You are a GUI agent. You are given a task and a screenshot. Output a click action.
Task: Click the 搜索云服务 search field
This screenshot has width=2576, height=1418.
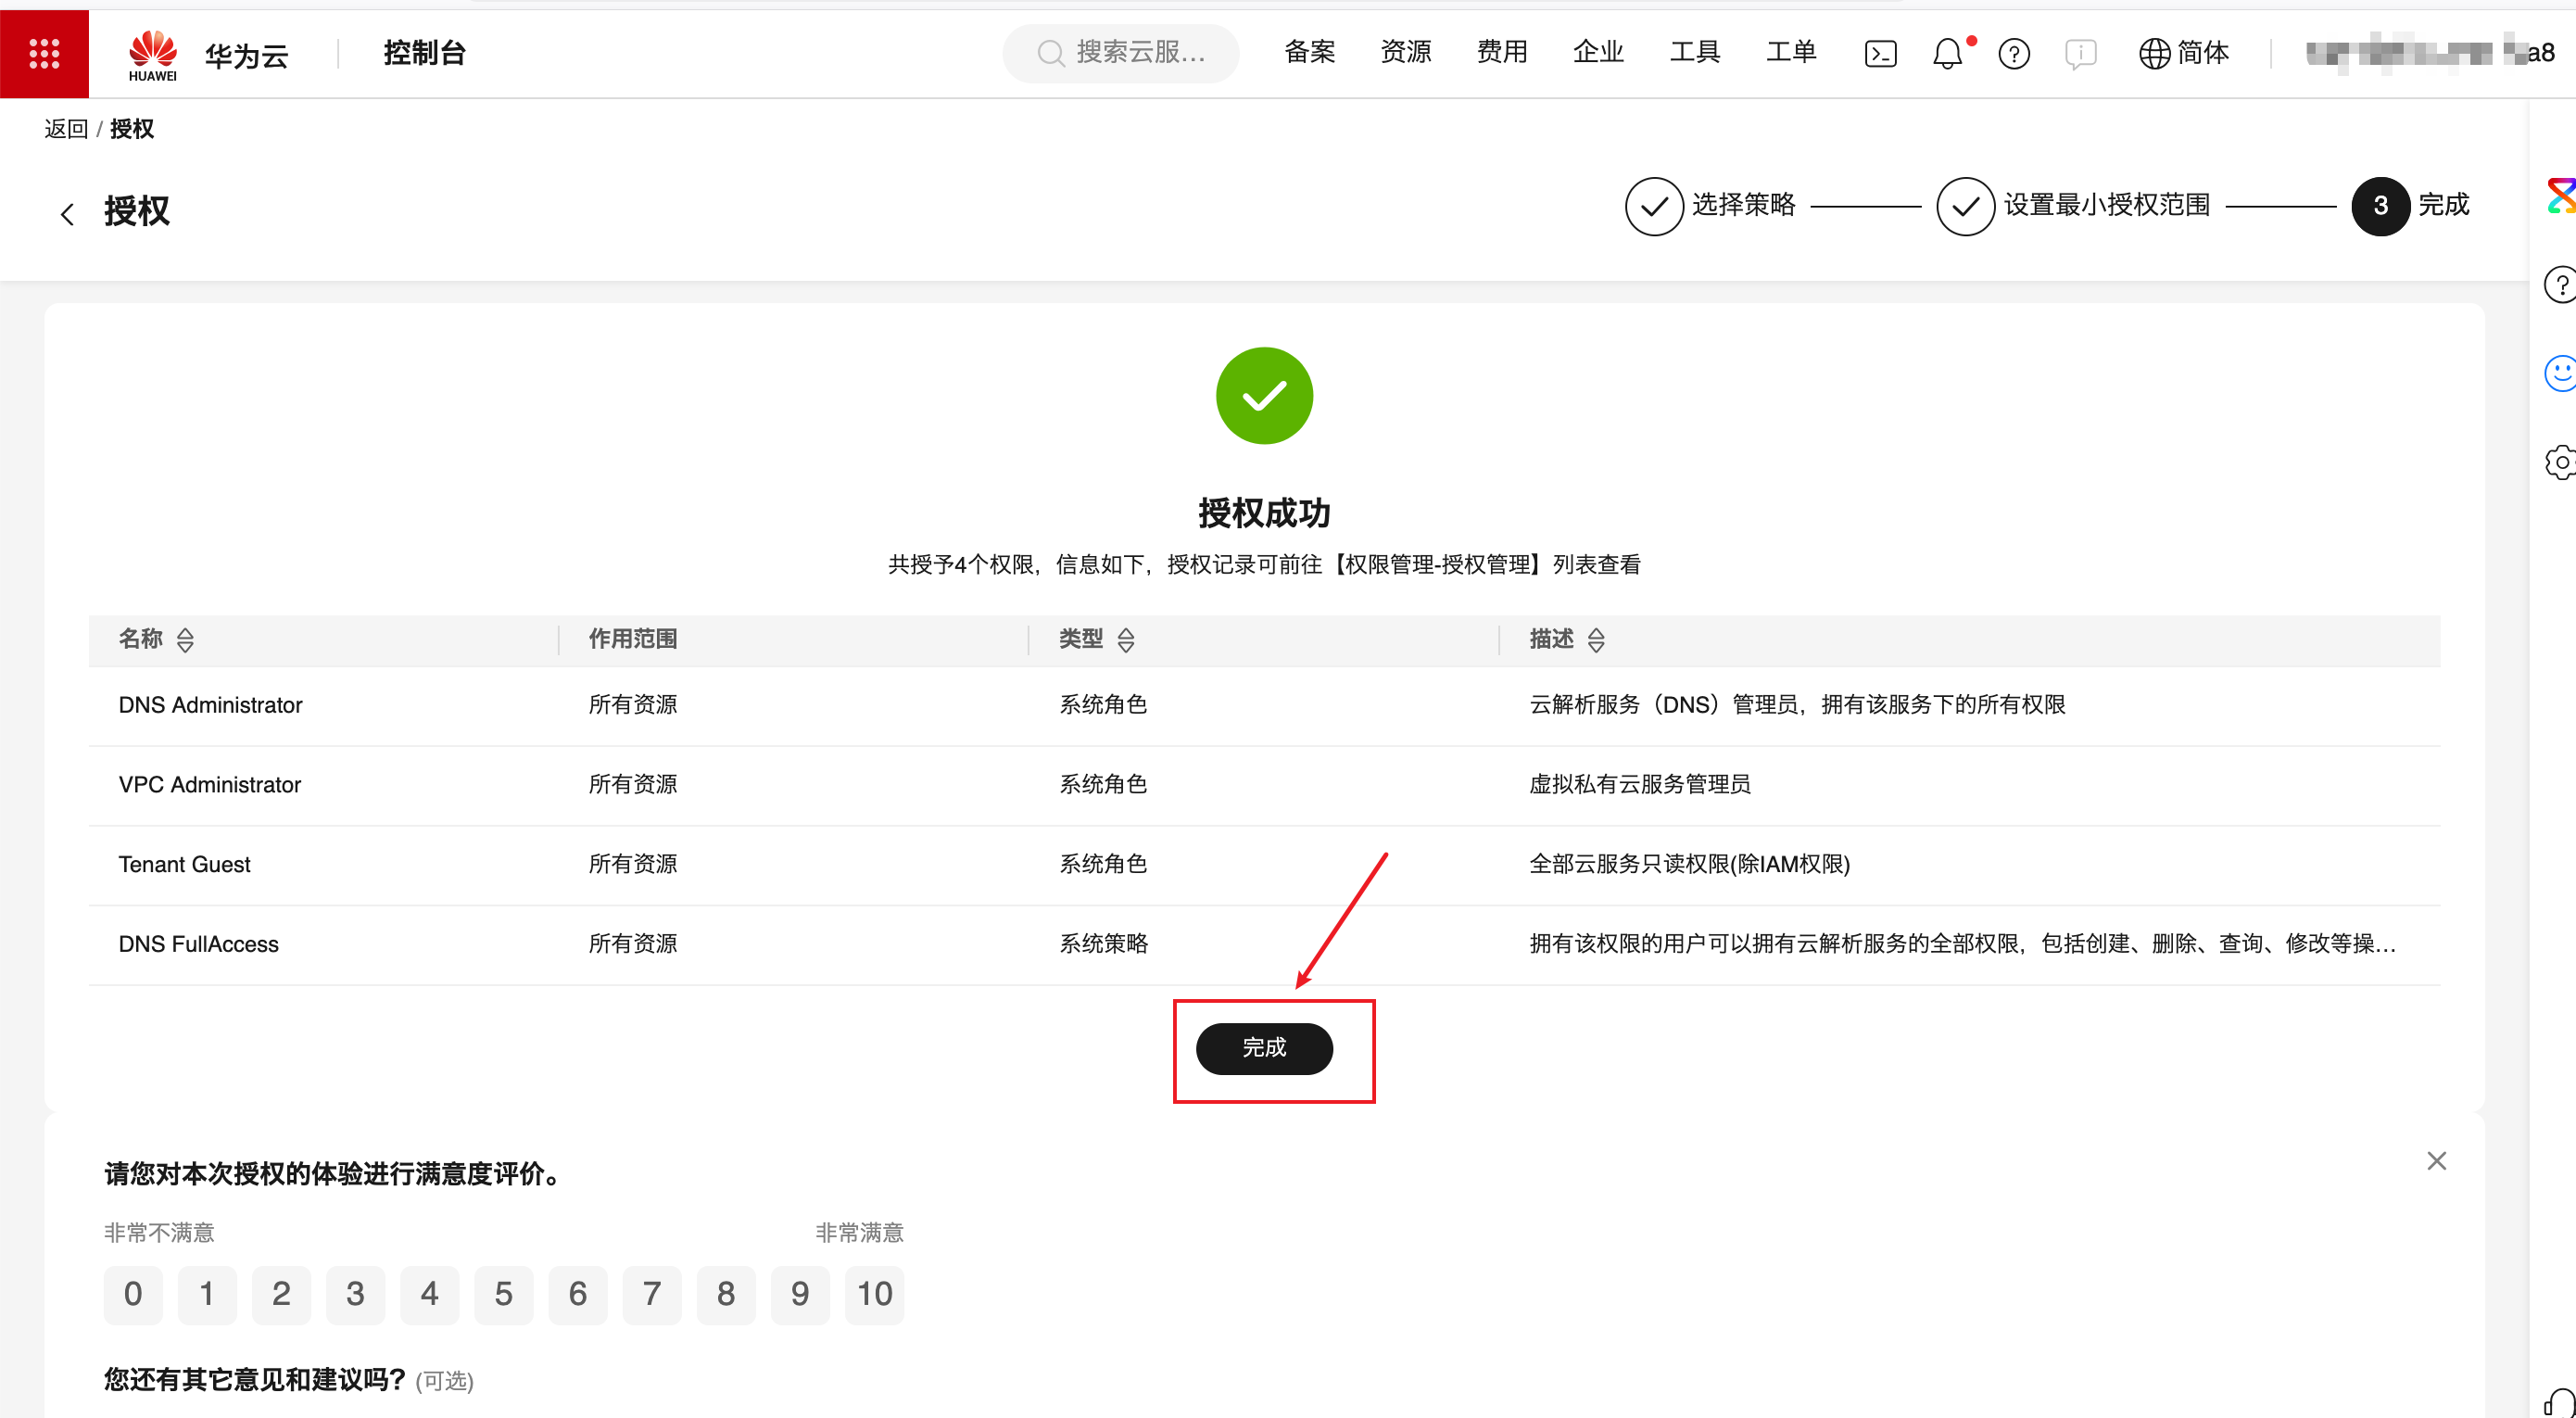coord(1122,53)
